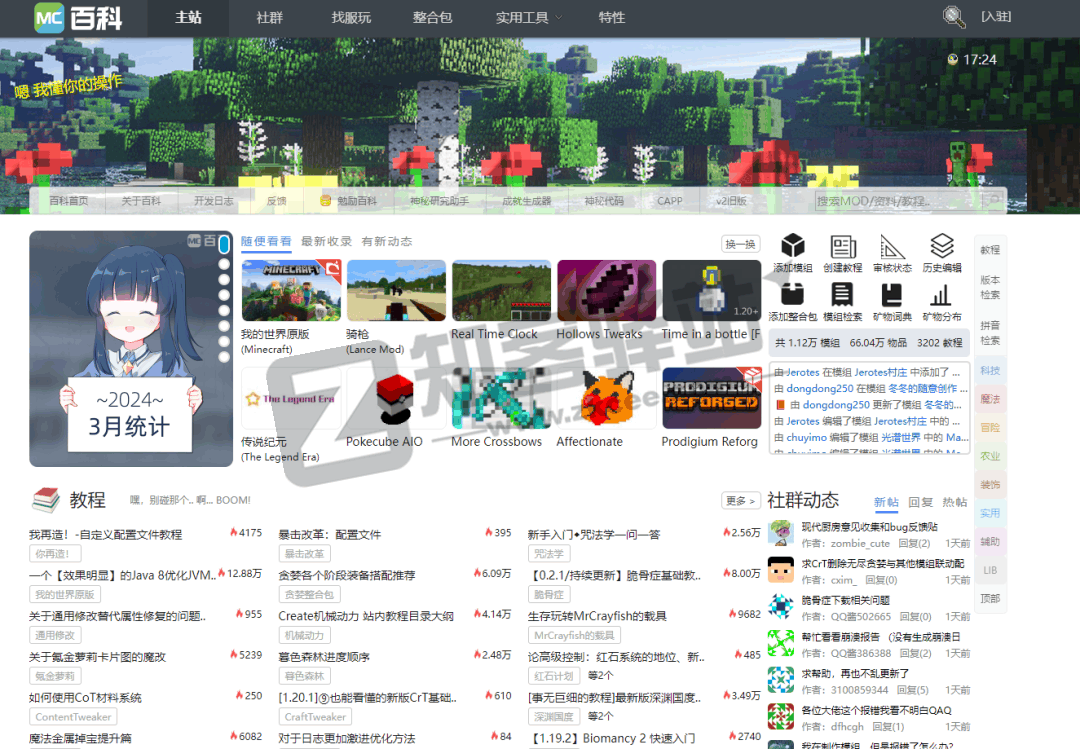Screen dimensions: 1080x749
Task: Expand the 实用工具 dropdown menu
Action: [x=529, y=18]
